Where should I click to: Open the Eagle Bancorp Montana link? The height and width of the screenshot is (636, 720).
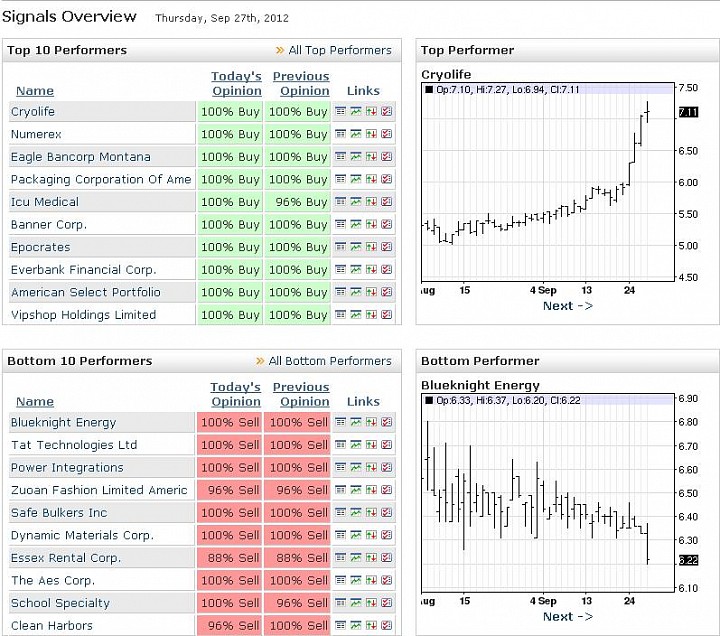click(80, 157)
